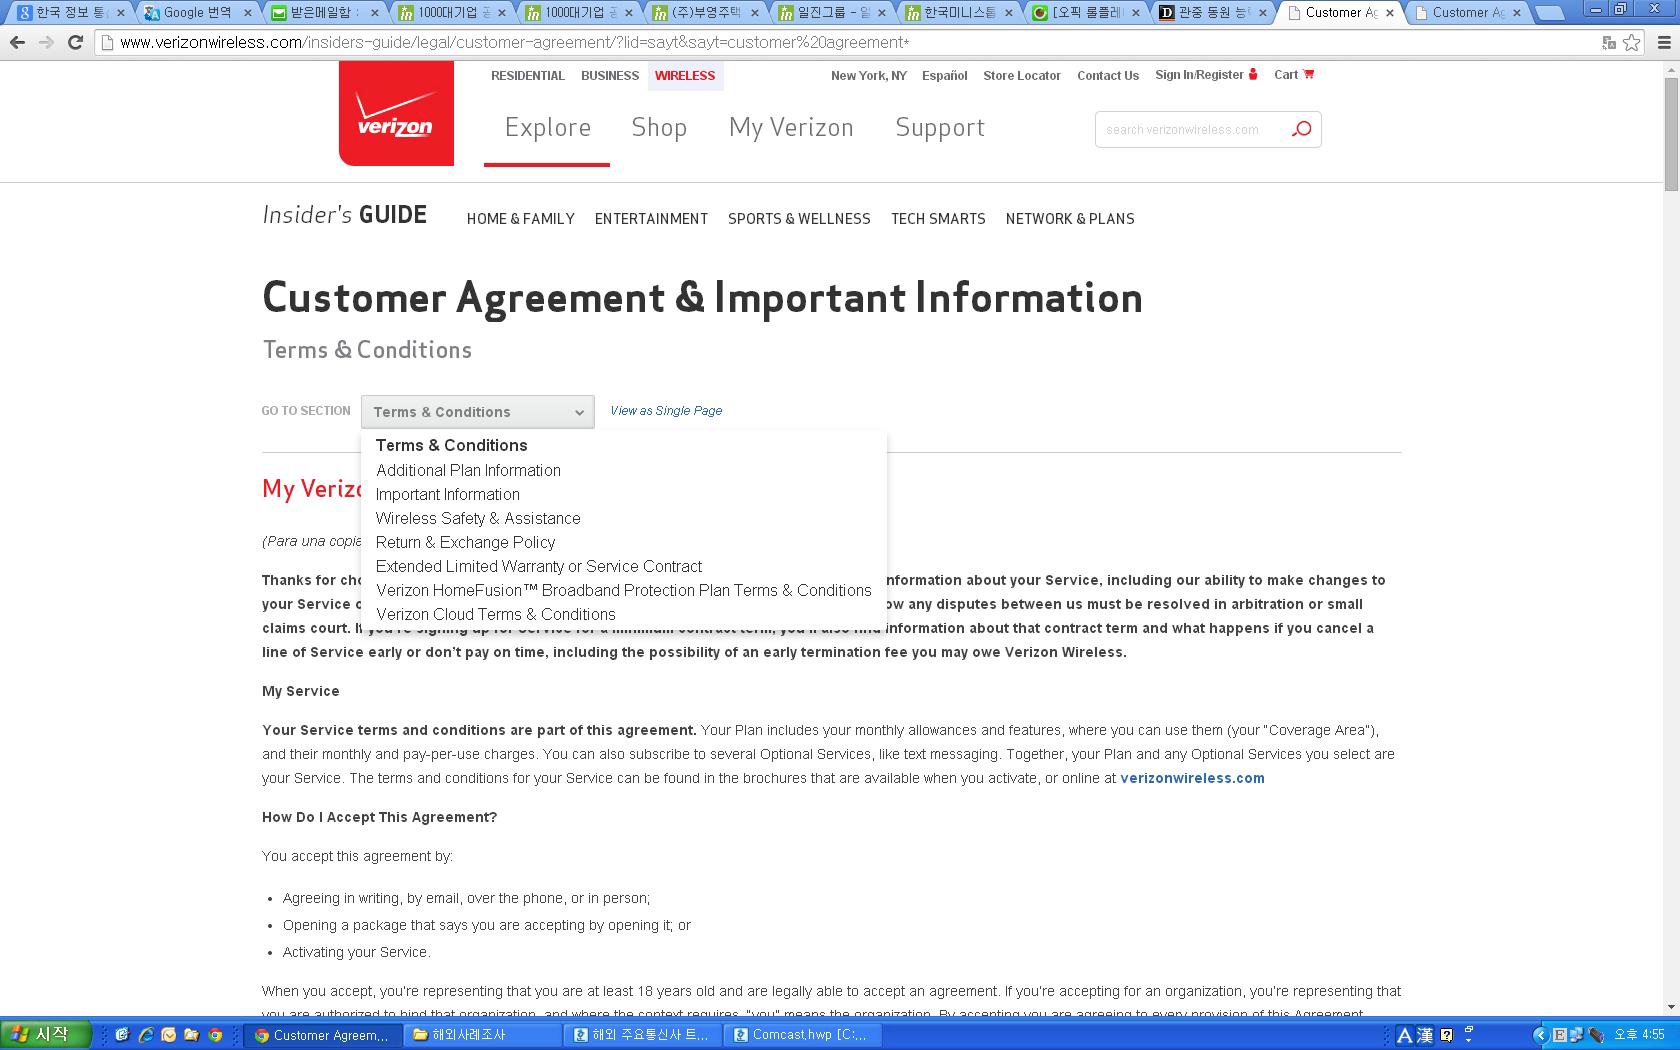1680x1050 pixels.
Task: Click the translate page icon in address bar
Action: coord(1609,43)
